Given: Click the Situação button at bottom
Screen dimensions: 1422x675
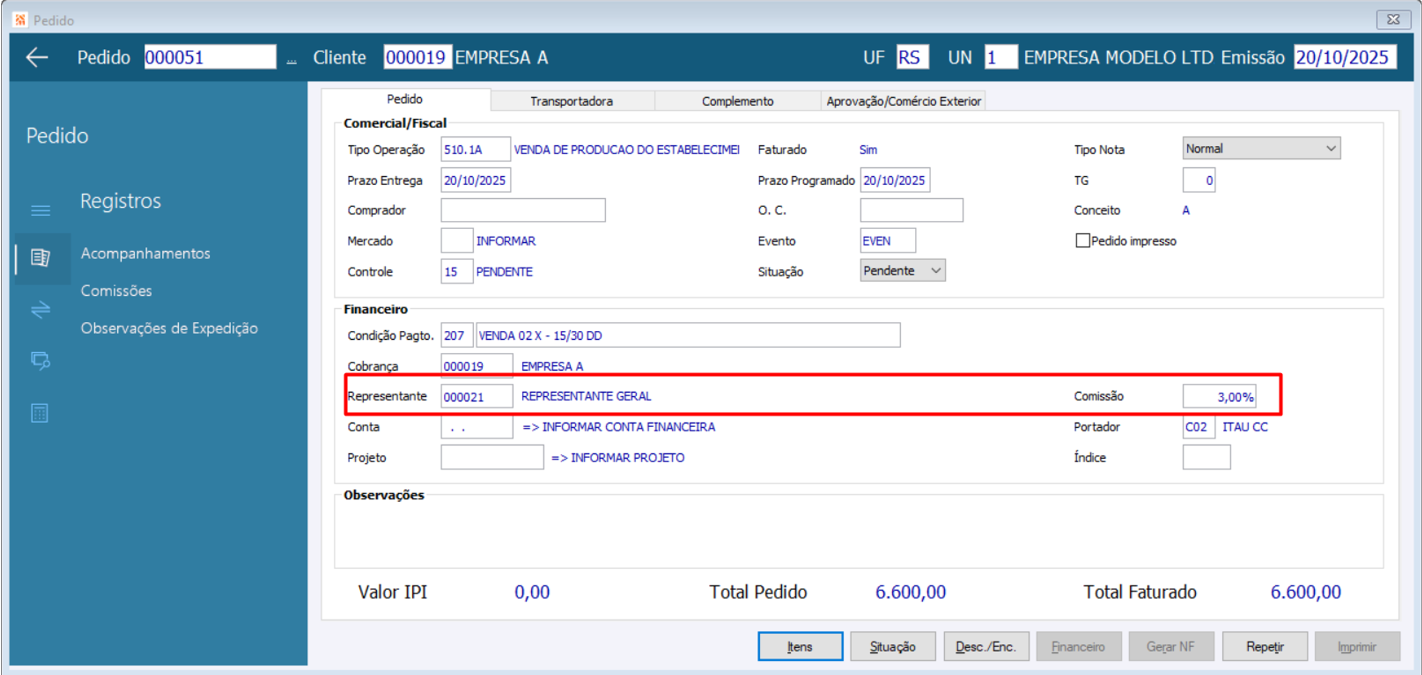Looking at the screenshot, I should 893,647.
